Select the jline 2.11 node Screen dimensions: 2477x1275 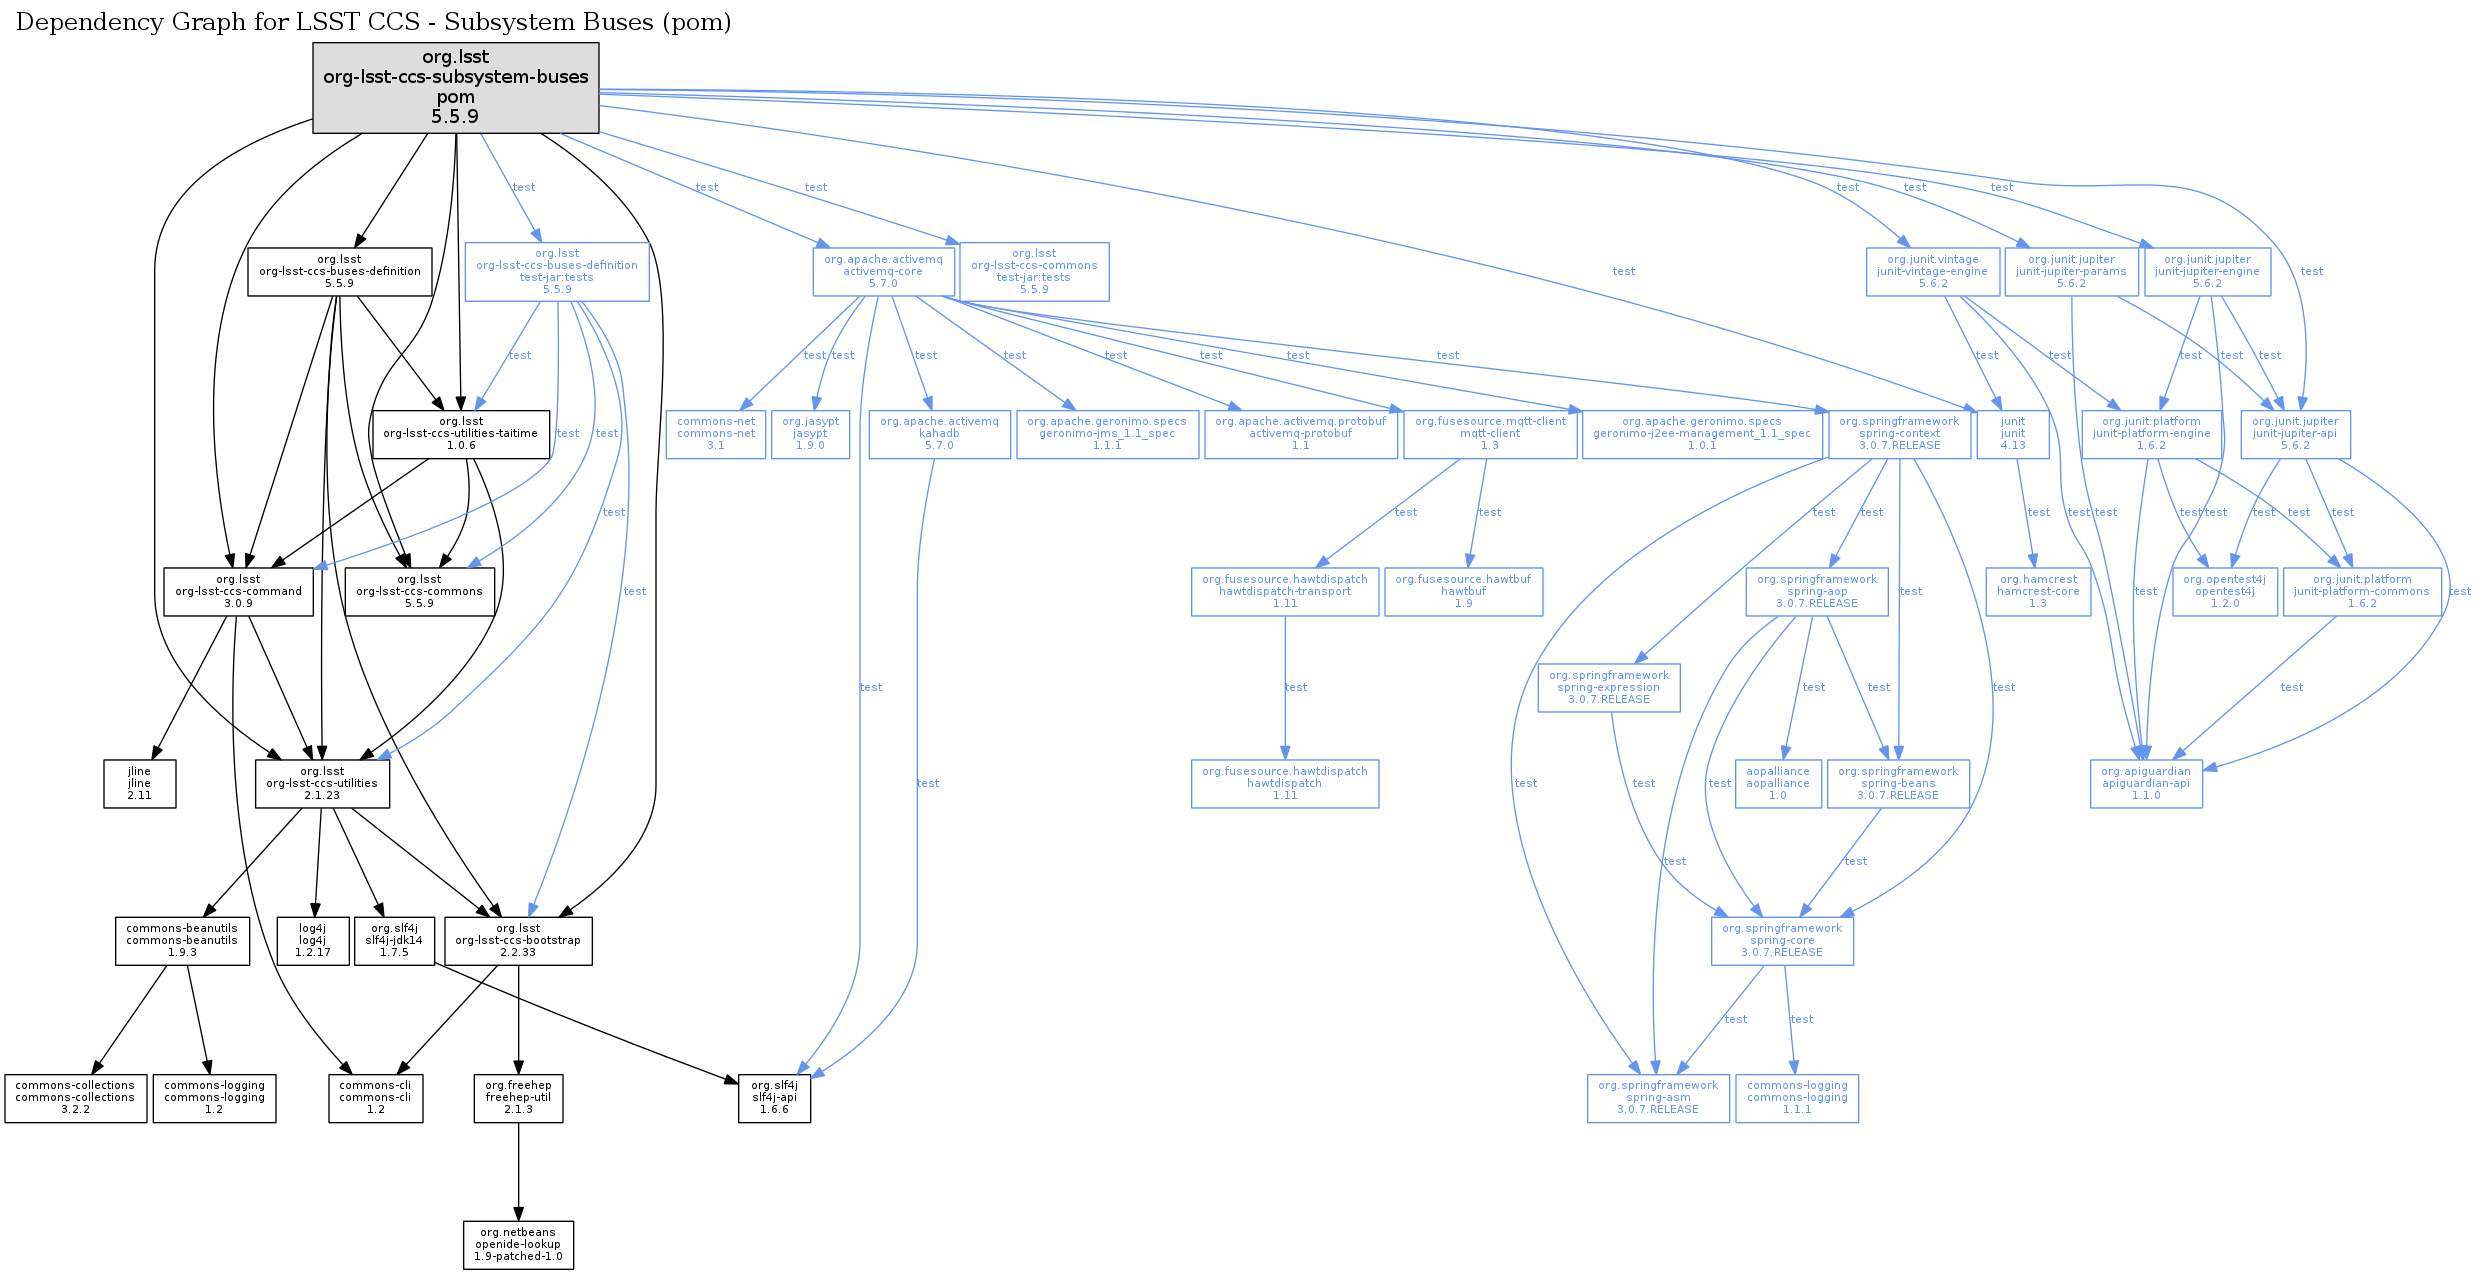click(x=139, y=783)
